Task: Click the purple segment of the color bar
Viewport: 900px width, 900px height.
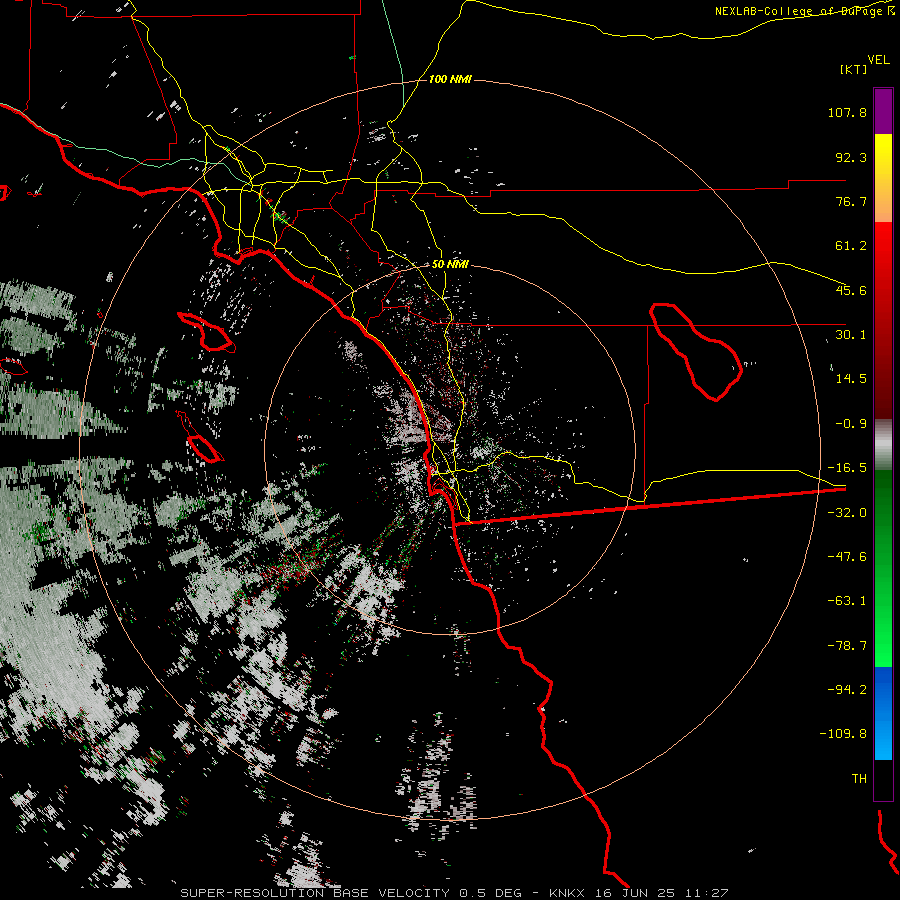Action: click(x=883, y=111)
